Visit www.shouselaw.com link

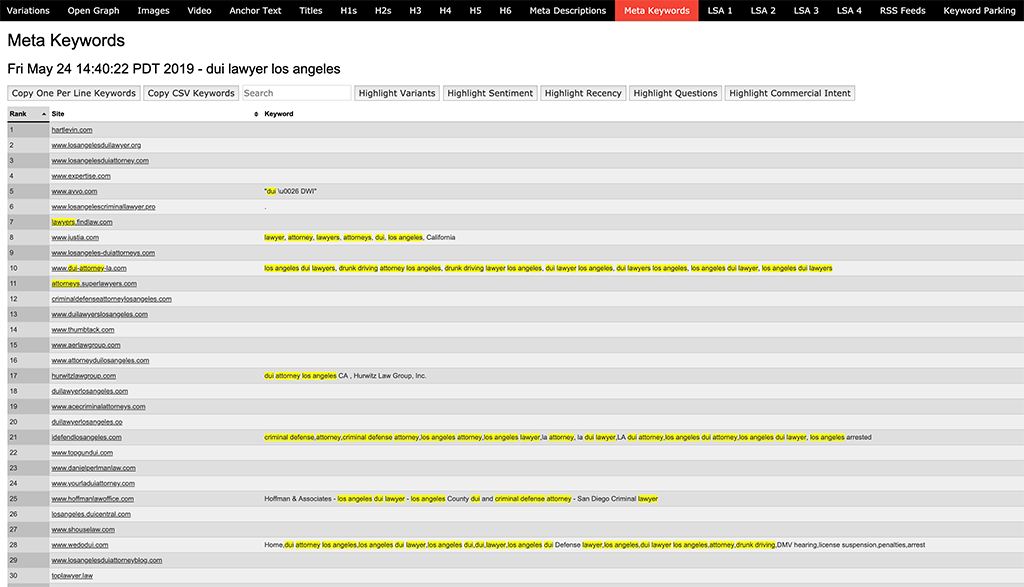(x=83, y=530)
